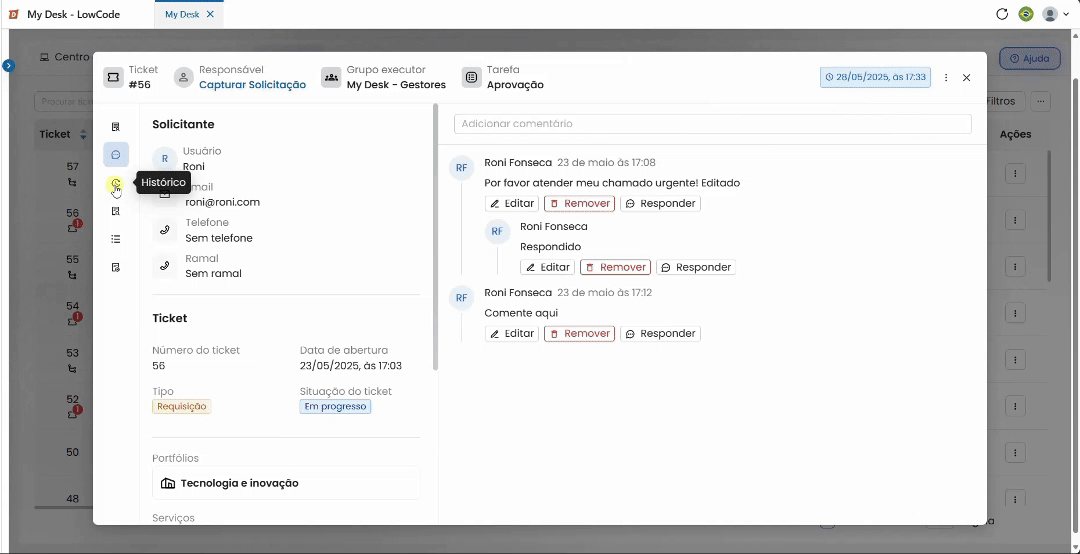Click the Grupo executor people icon
Image resolution: width=1080 pixels, height=554 pixels.
(x=331, y=77)
